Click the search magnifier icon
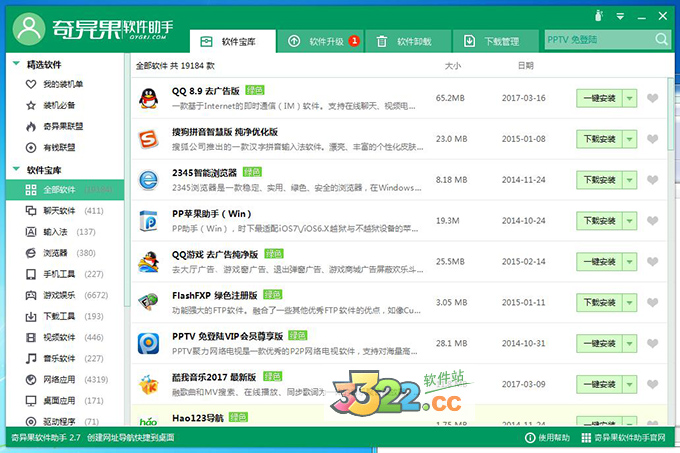Screen dimensions: 680x453 (661, 39)
